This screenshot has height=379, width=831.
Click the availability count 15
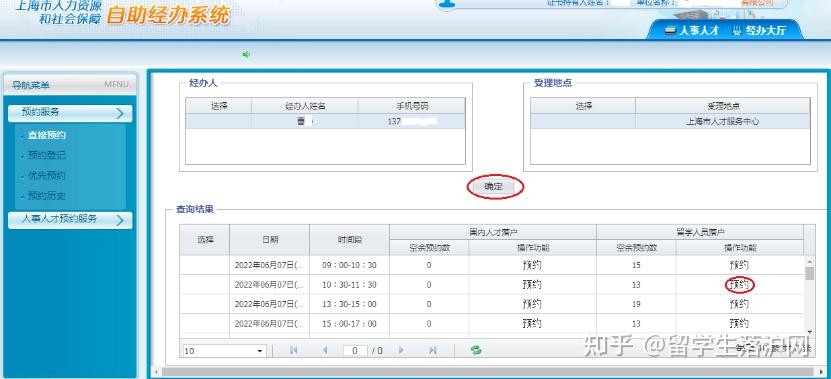636,265
